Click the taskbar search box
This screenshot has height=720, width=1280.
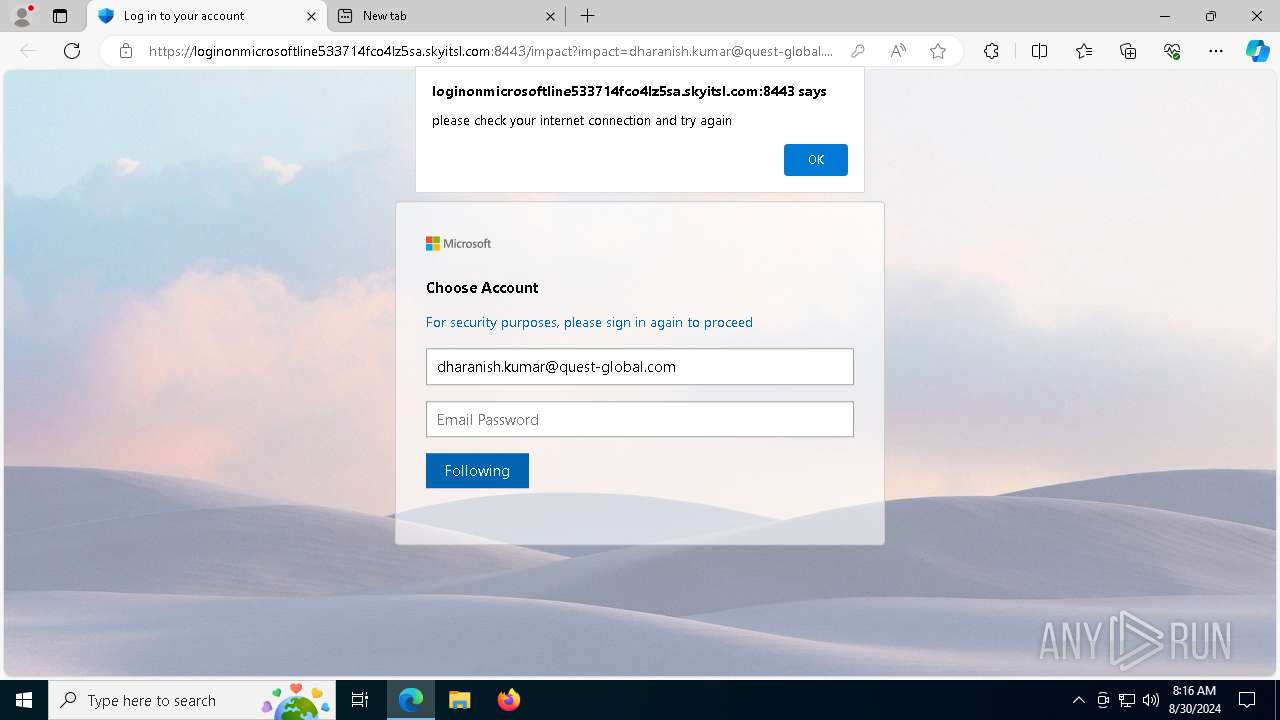coord(192,700)
